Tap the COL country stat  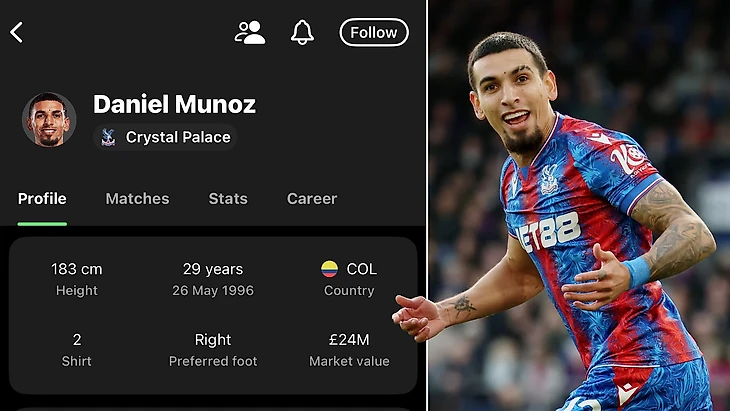click(x=361, y=269)
